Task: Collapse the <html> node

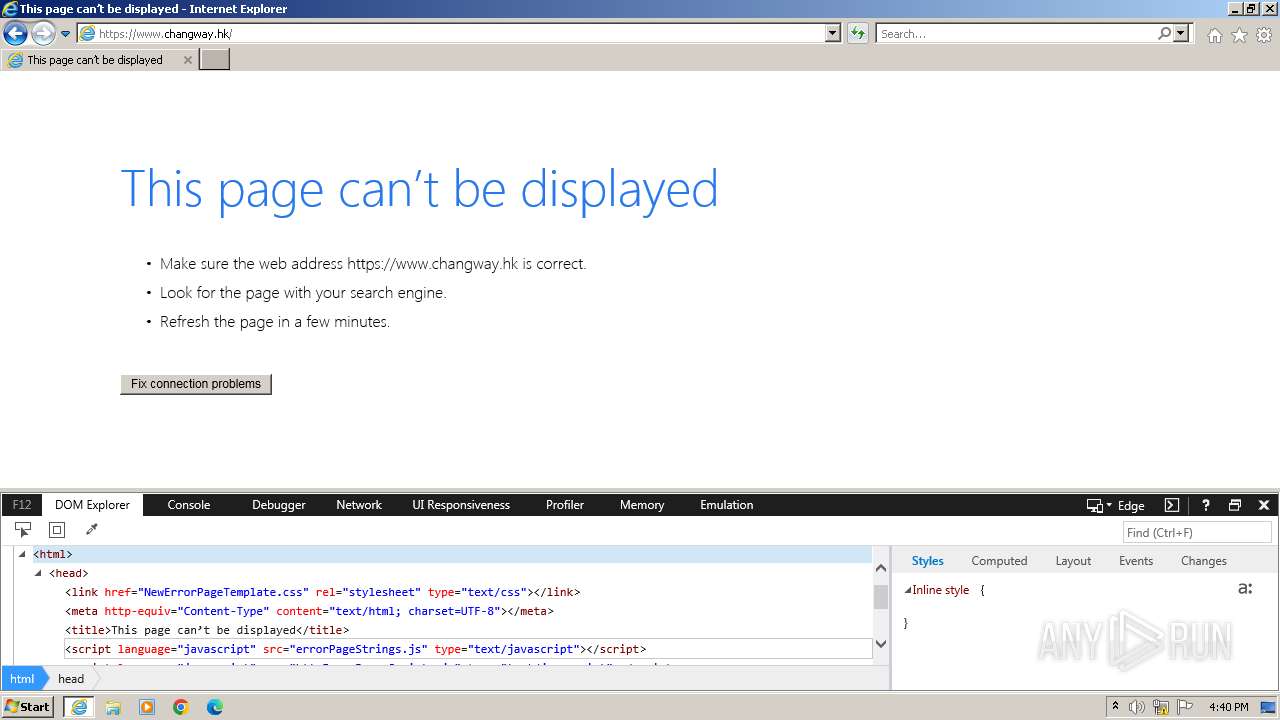Action: click(x=22, y=554)
